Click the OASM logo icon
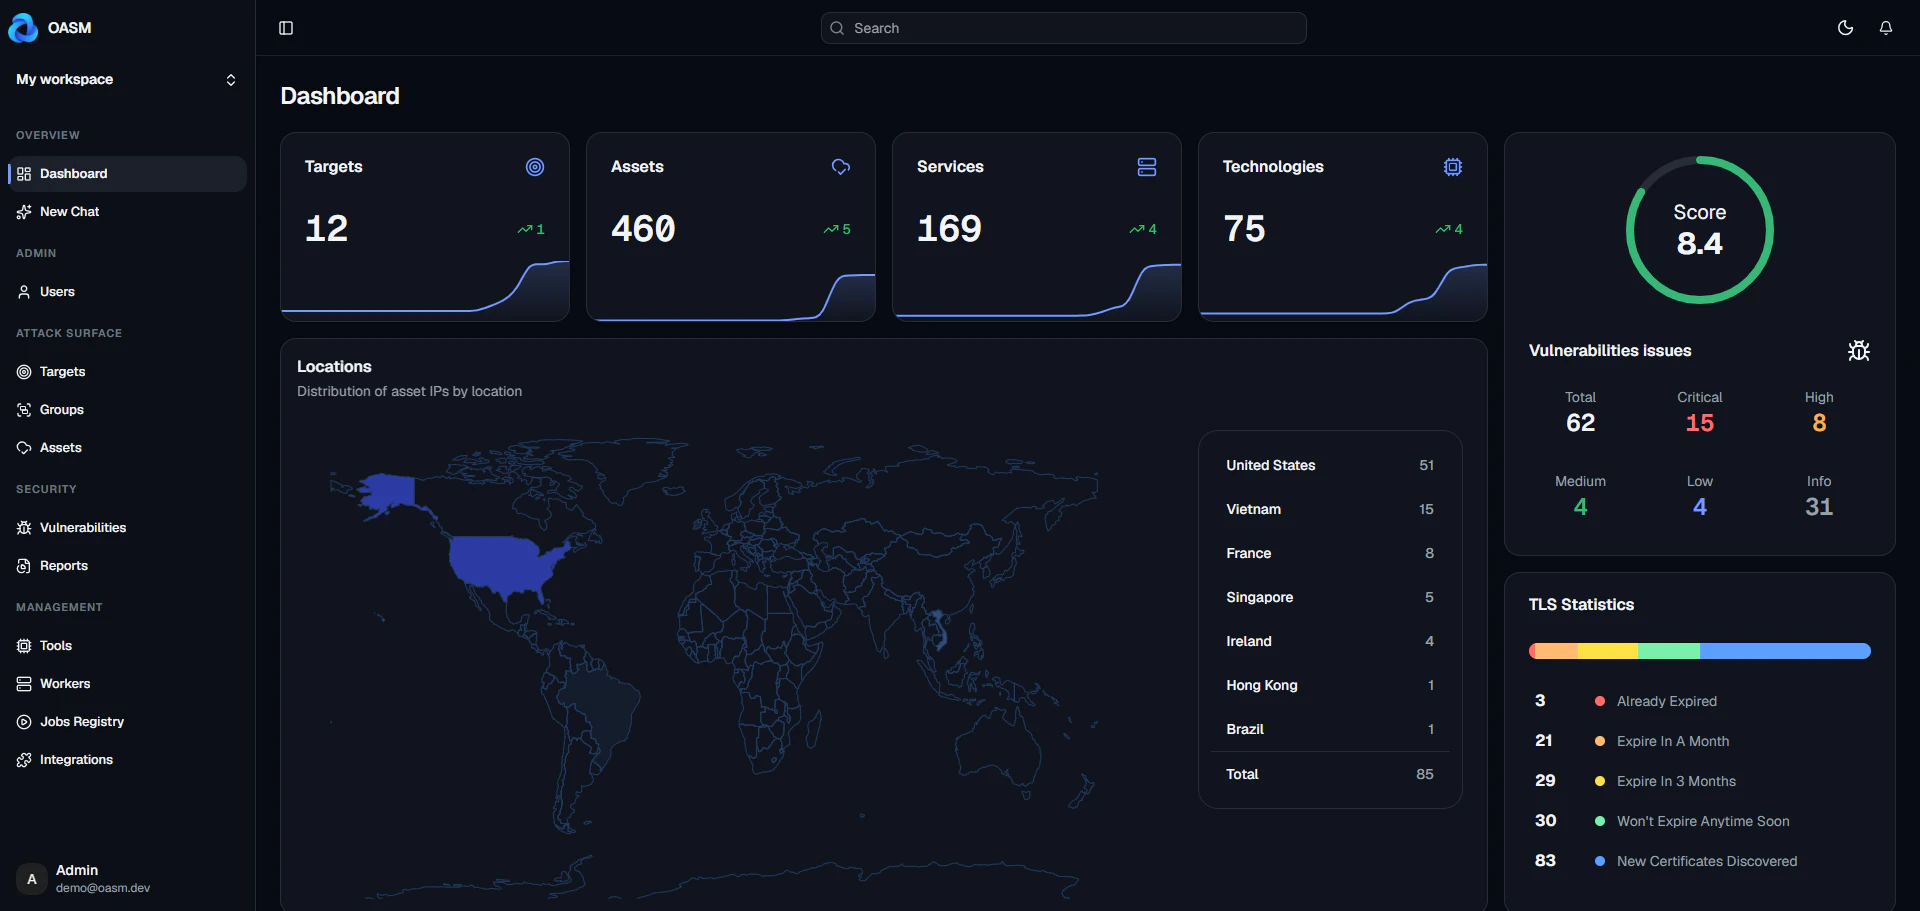Viewport: 1920px width, 911px height. (23, 28)
